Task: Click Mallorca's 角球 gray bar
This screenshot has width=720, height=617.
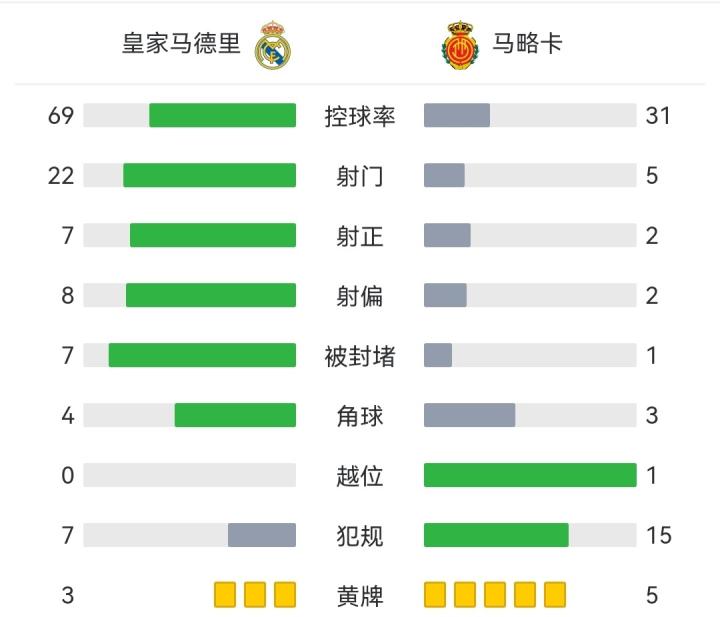Action: pyautogui.click(x=469, y=415)
